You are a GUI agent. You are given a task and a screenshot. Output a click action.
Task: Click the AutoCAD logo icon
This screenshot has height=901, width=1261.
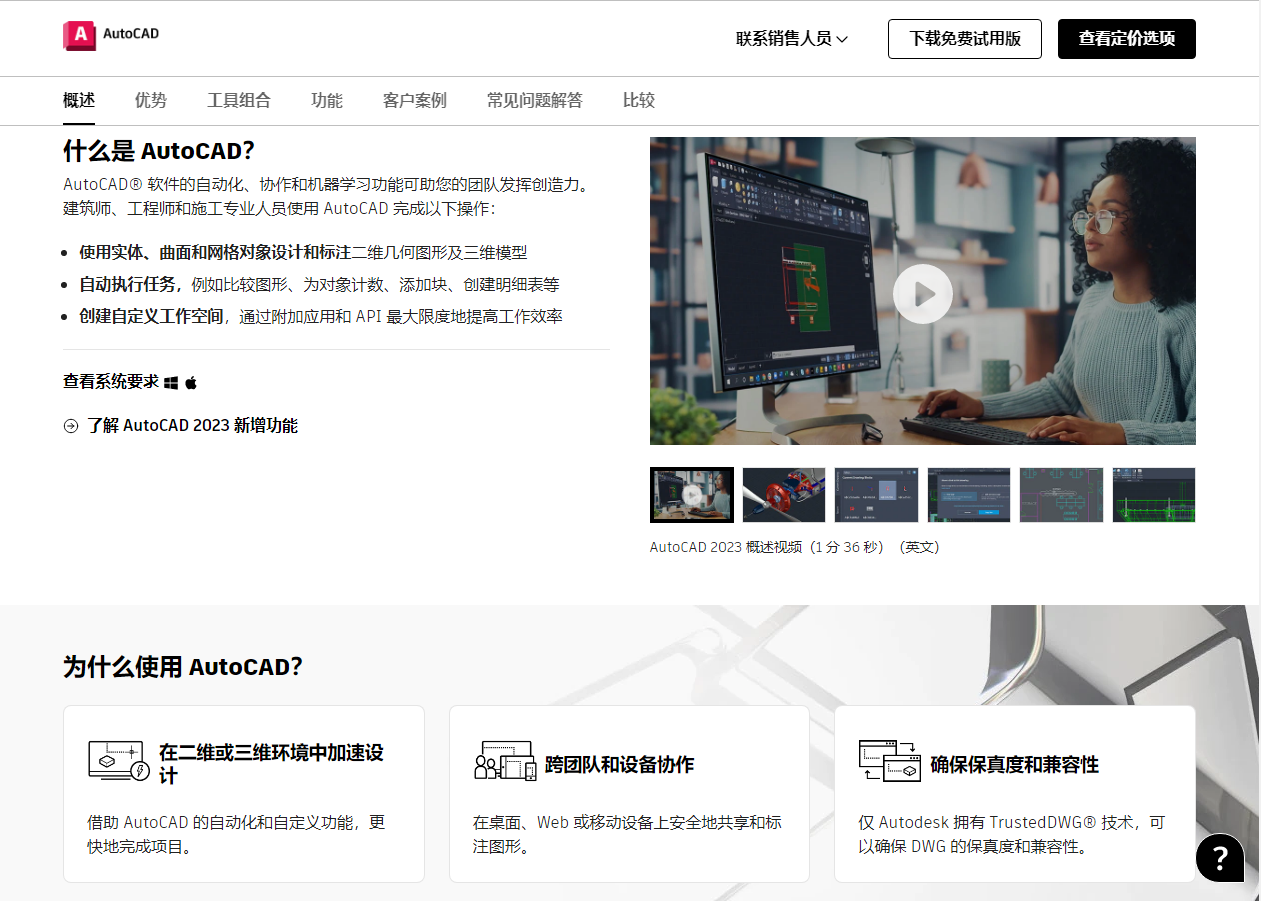[x=79, y=32]
